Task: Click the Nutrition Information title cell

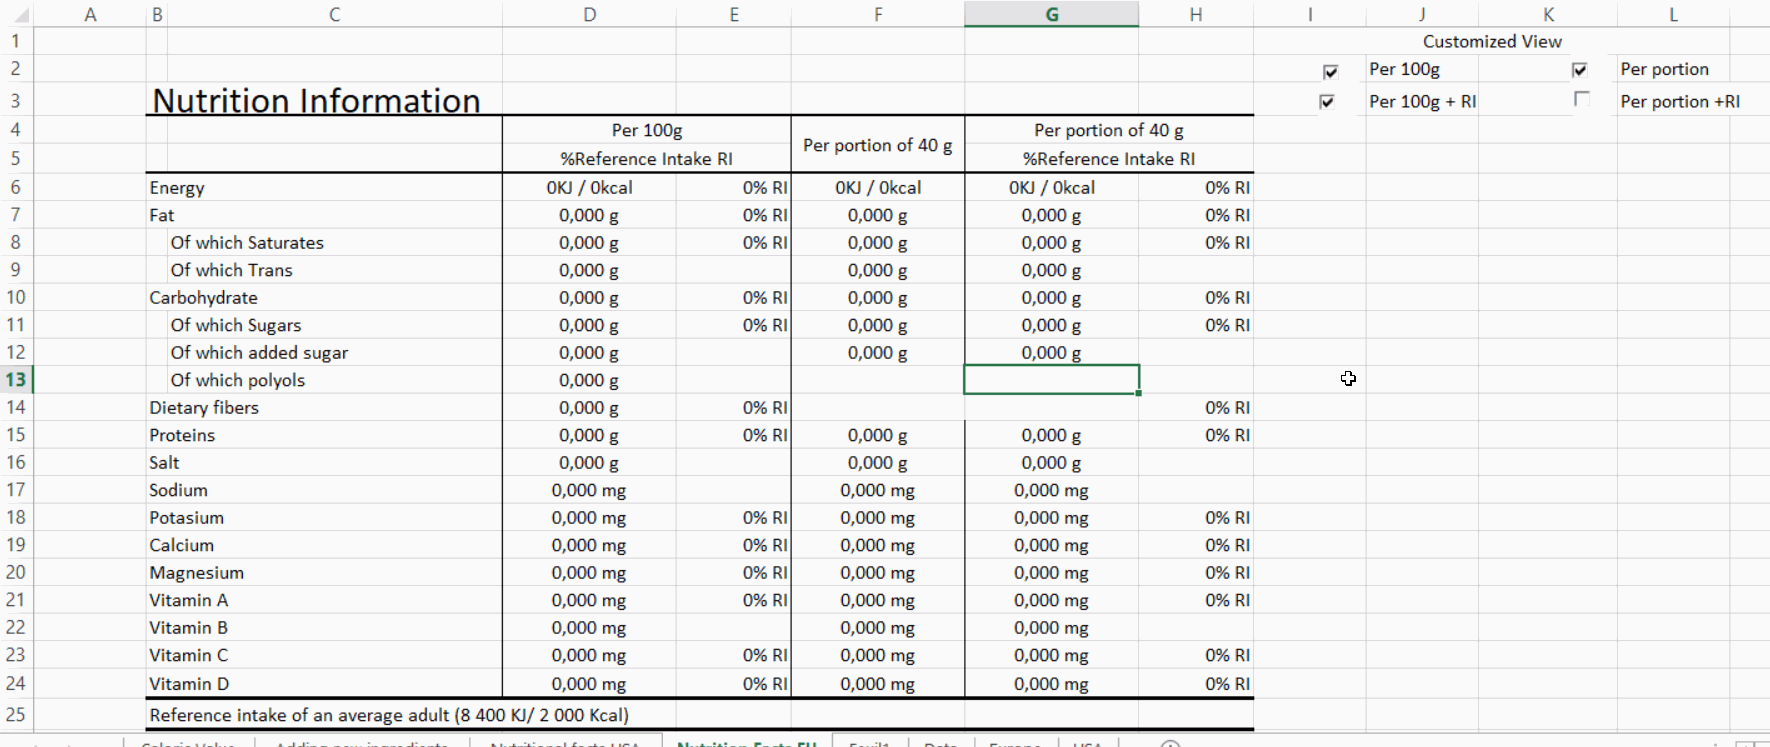Action: [316, 100]
